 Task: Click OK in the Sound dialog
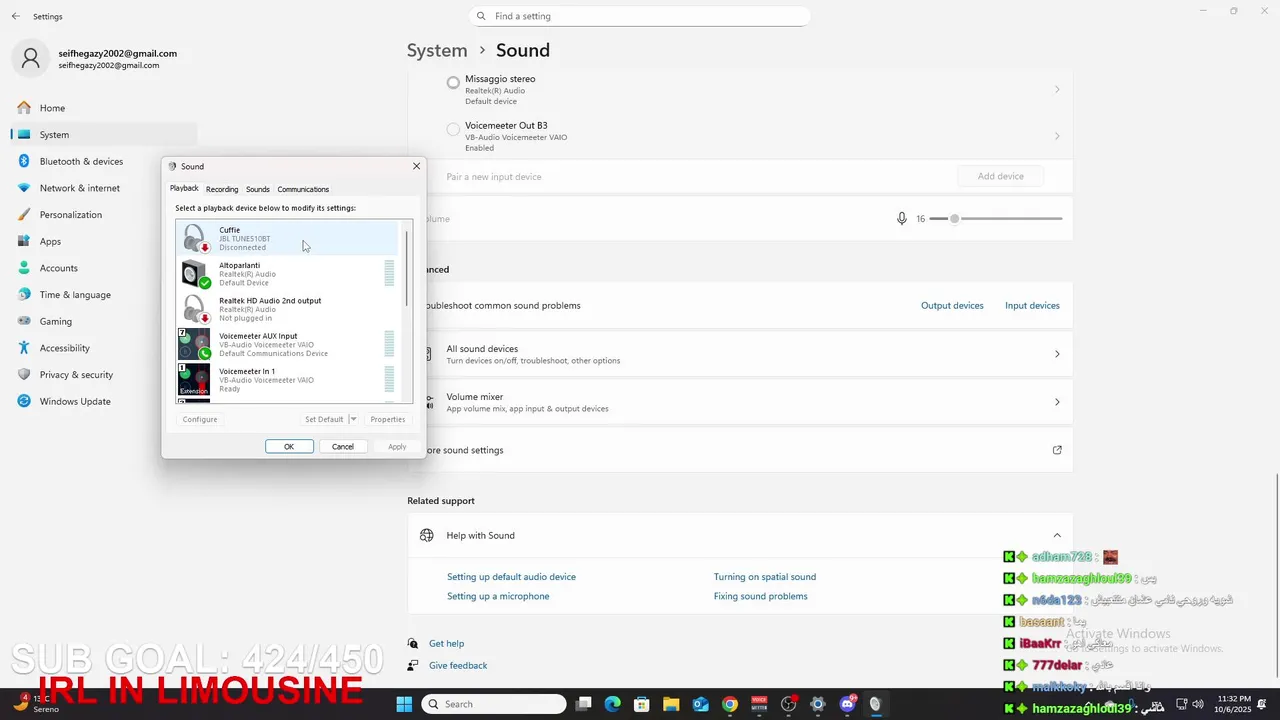pos(289,447)
